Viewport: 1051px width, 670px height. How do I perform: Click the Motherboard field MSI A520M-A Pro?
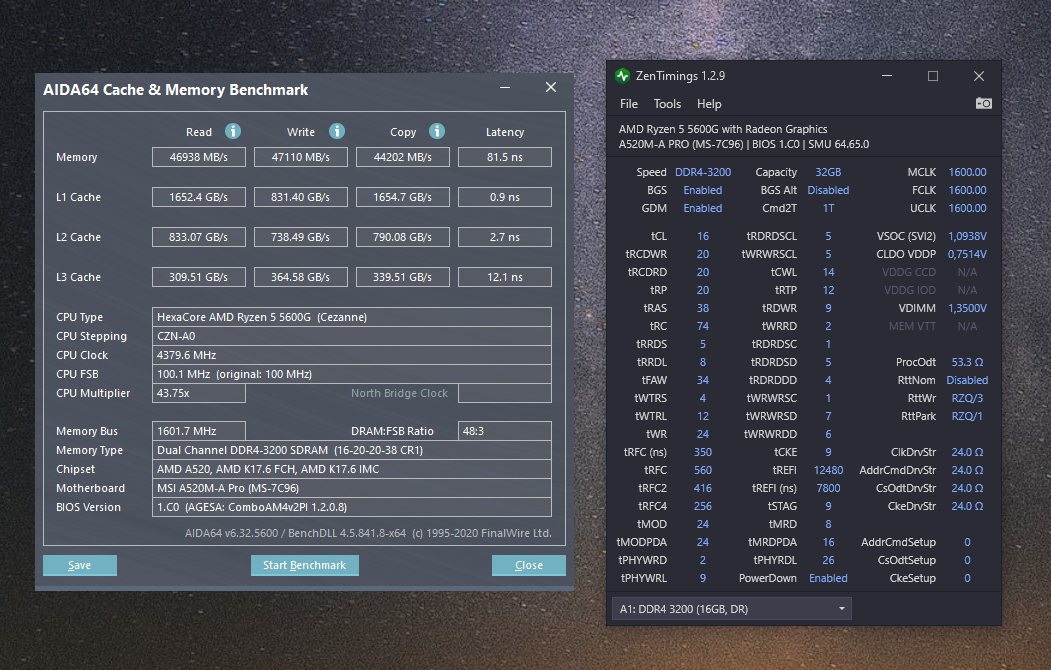click(352, 488)
